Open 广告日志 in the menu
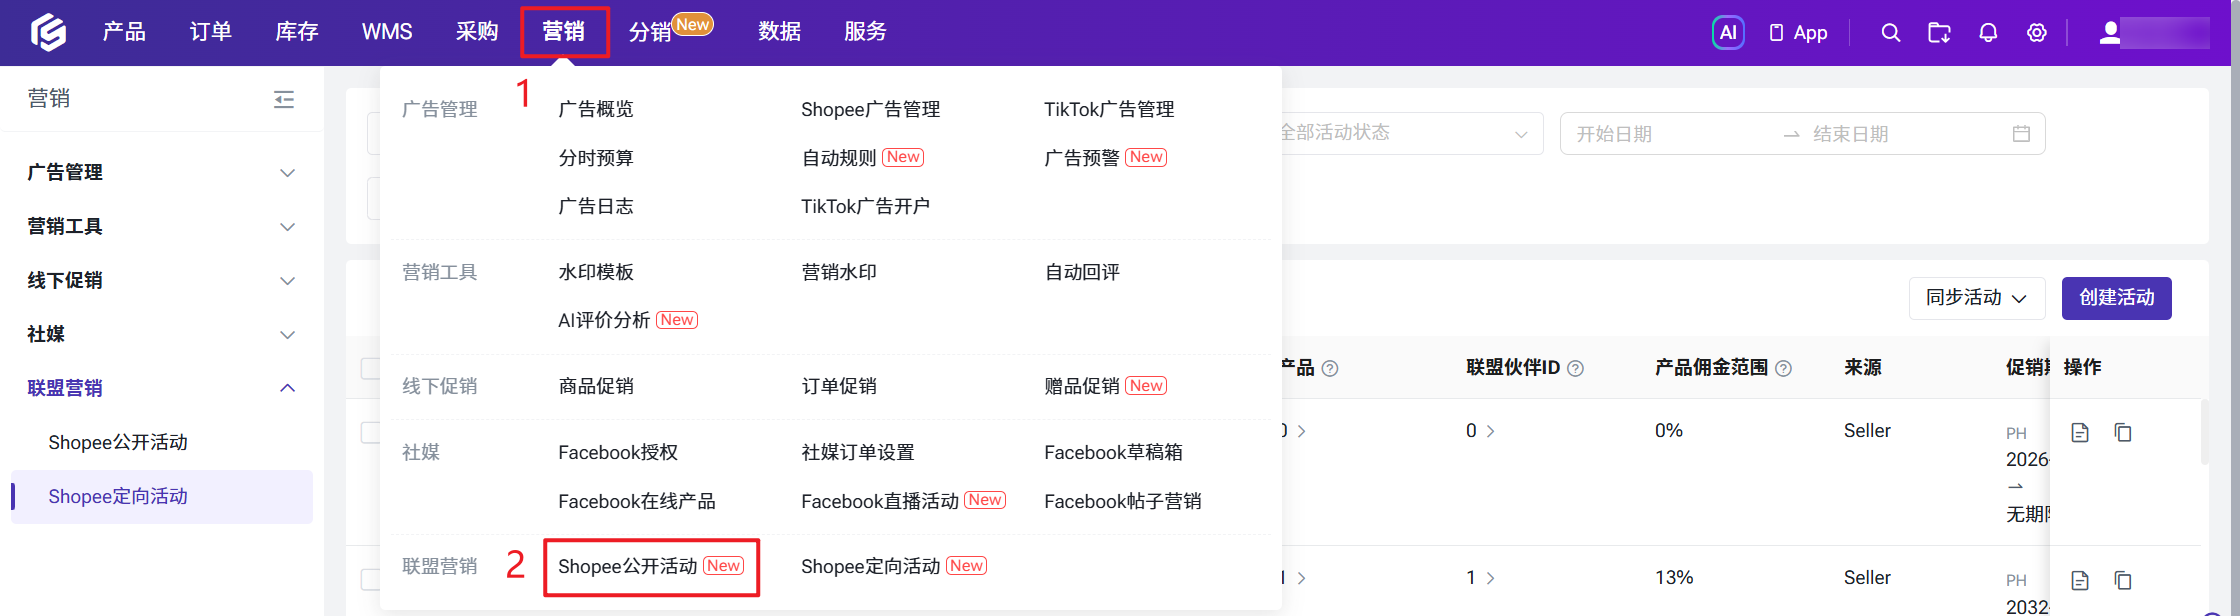This screenshot has width=2240, height=616. click(596, 207)
